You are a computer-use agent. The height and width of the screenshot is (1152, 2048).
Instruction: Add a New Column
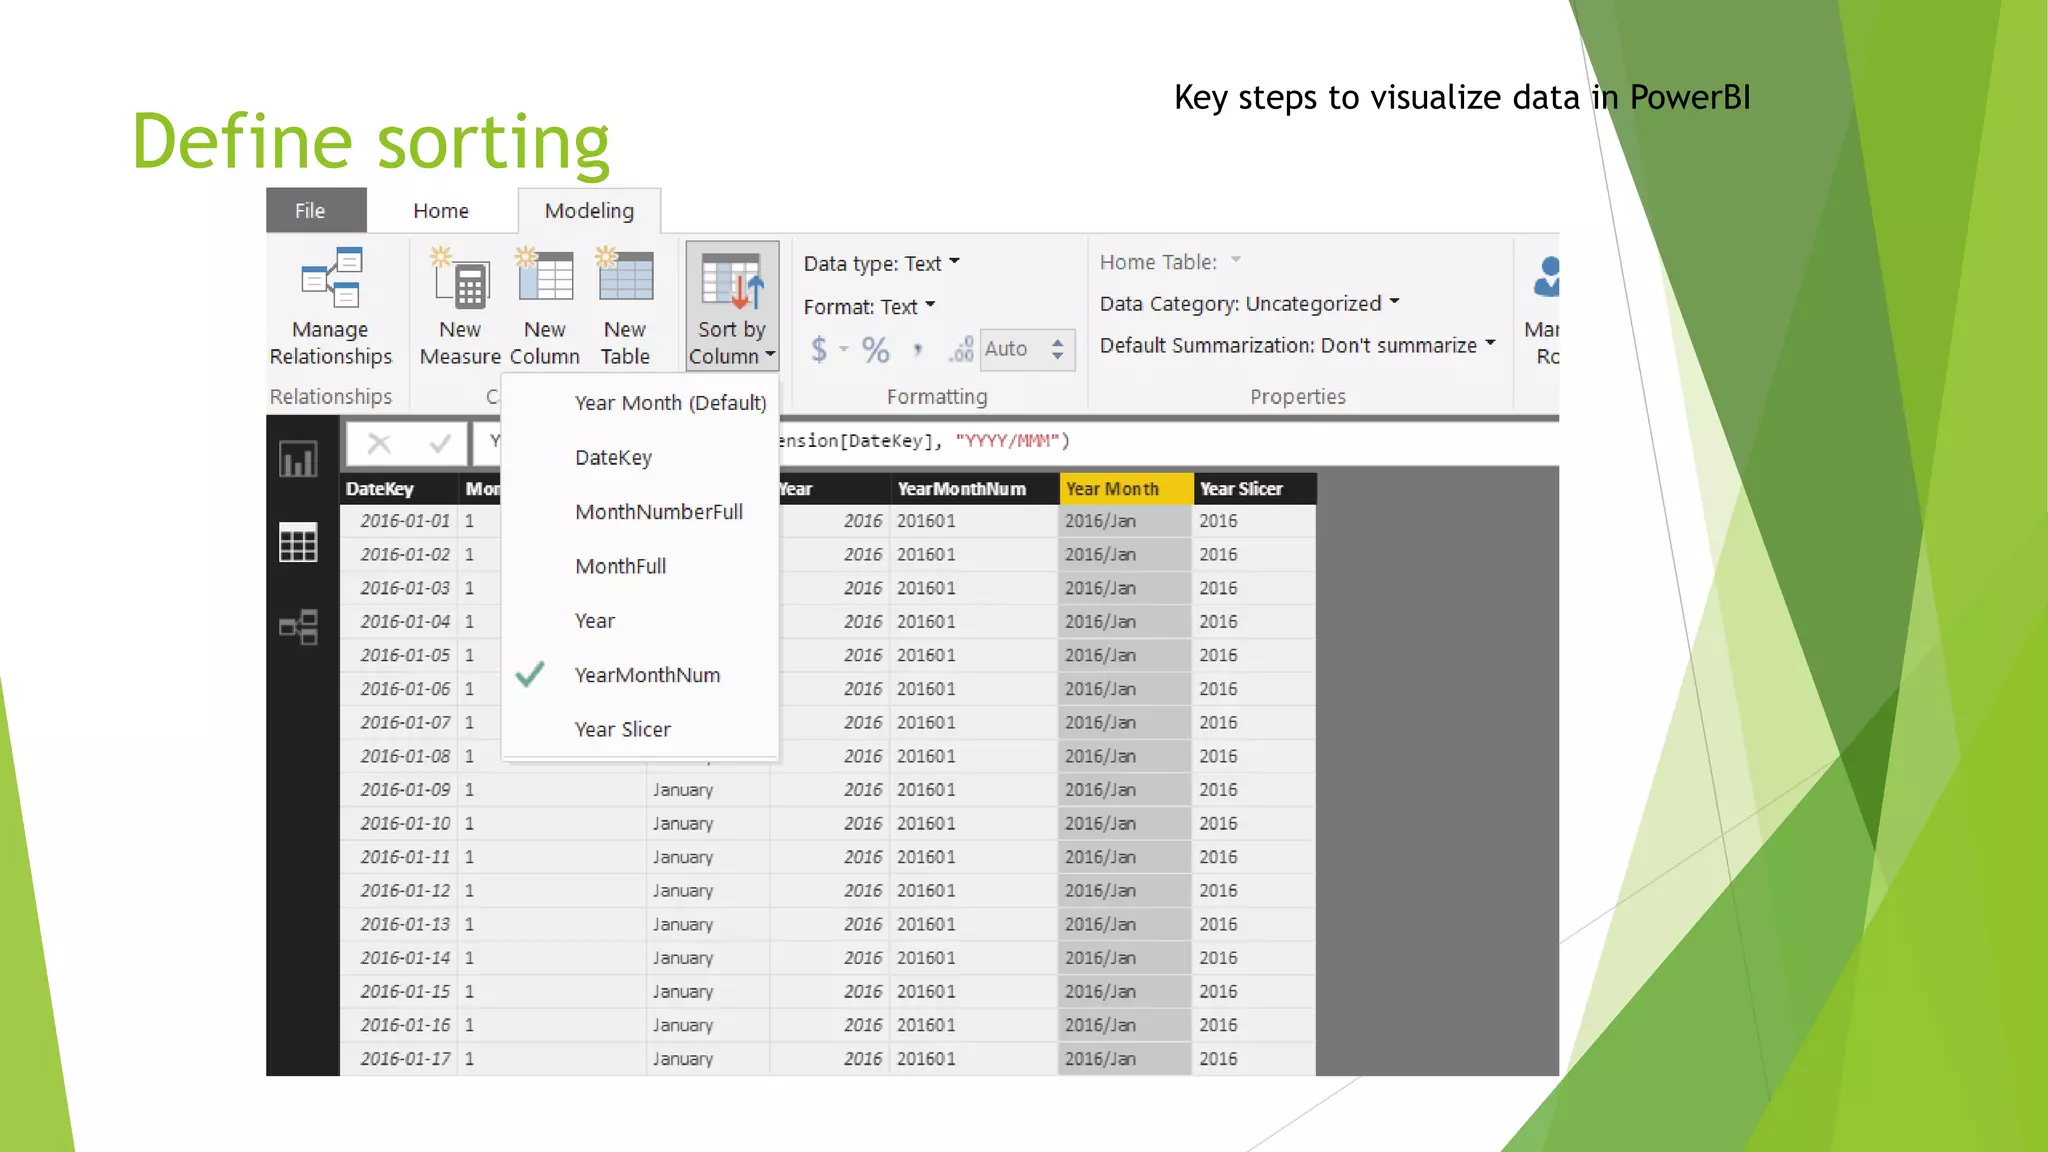click(x=545, y=306)
